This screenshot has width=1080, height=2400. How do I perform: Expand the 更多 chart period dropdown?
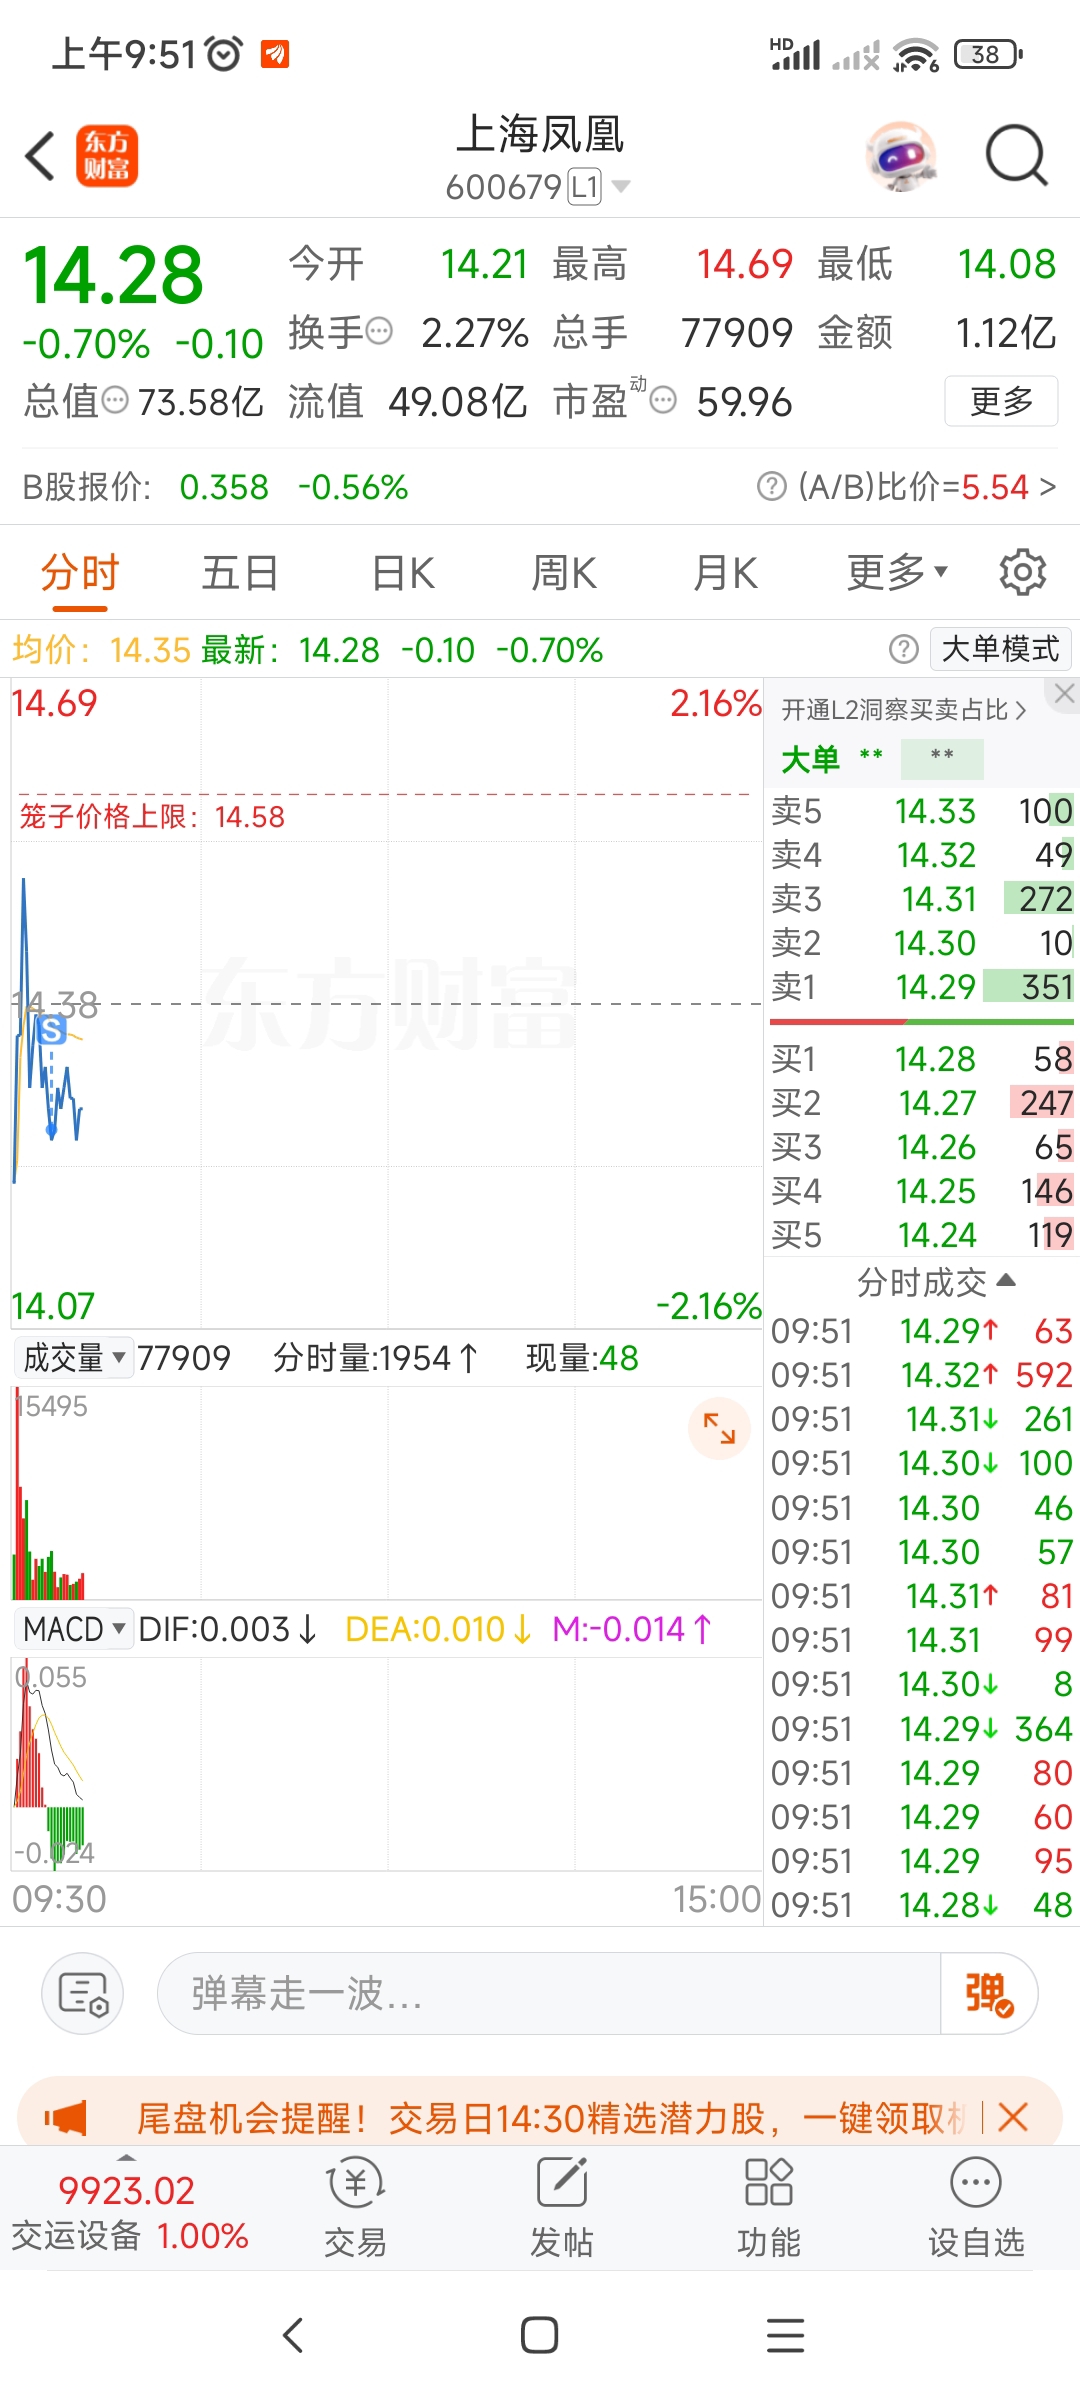click(x=897, y=573)
